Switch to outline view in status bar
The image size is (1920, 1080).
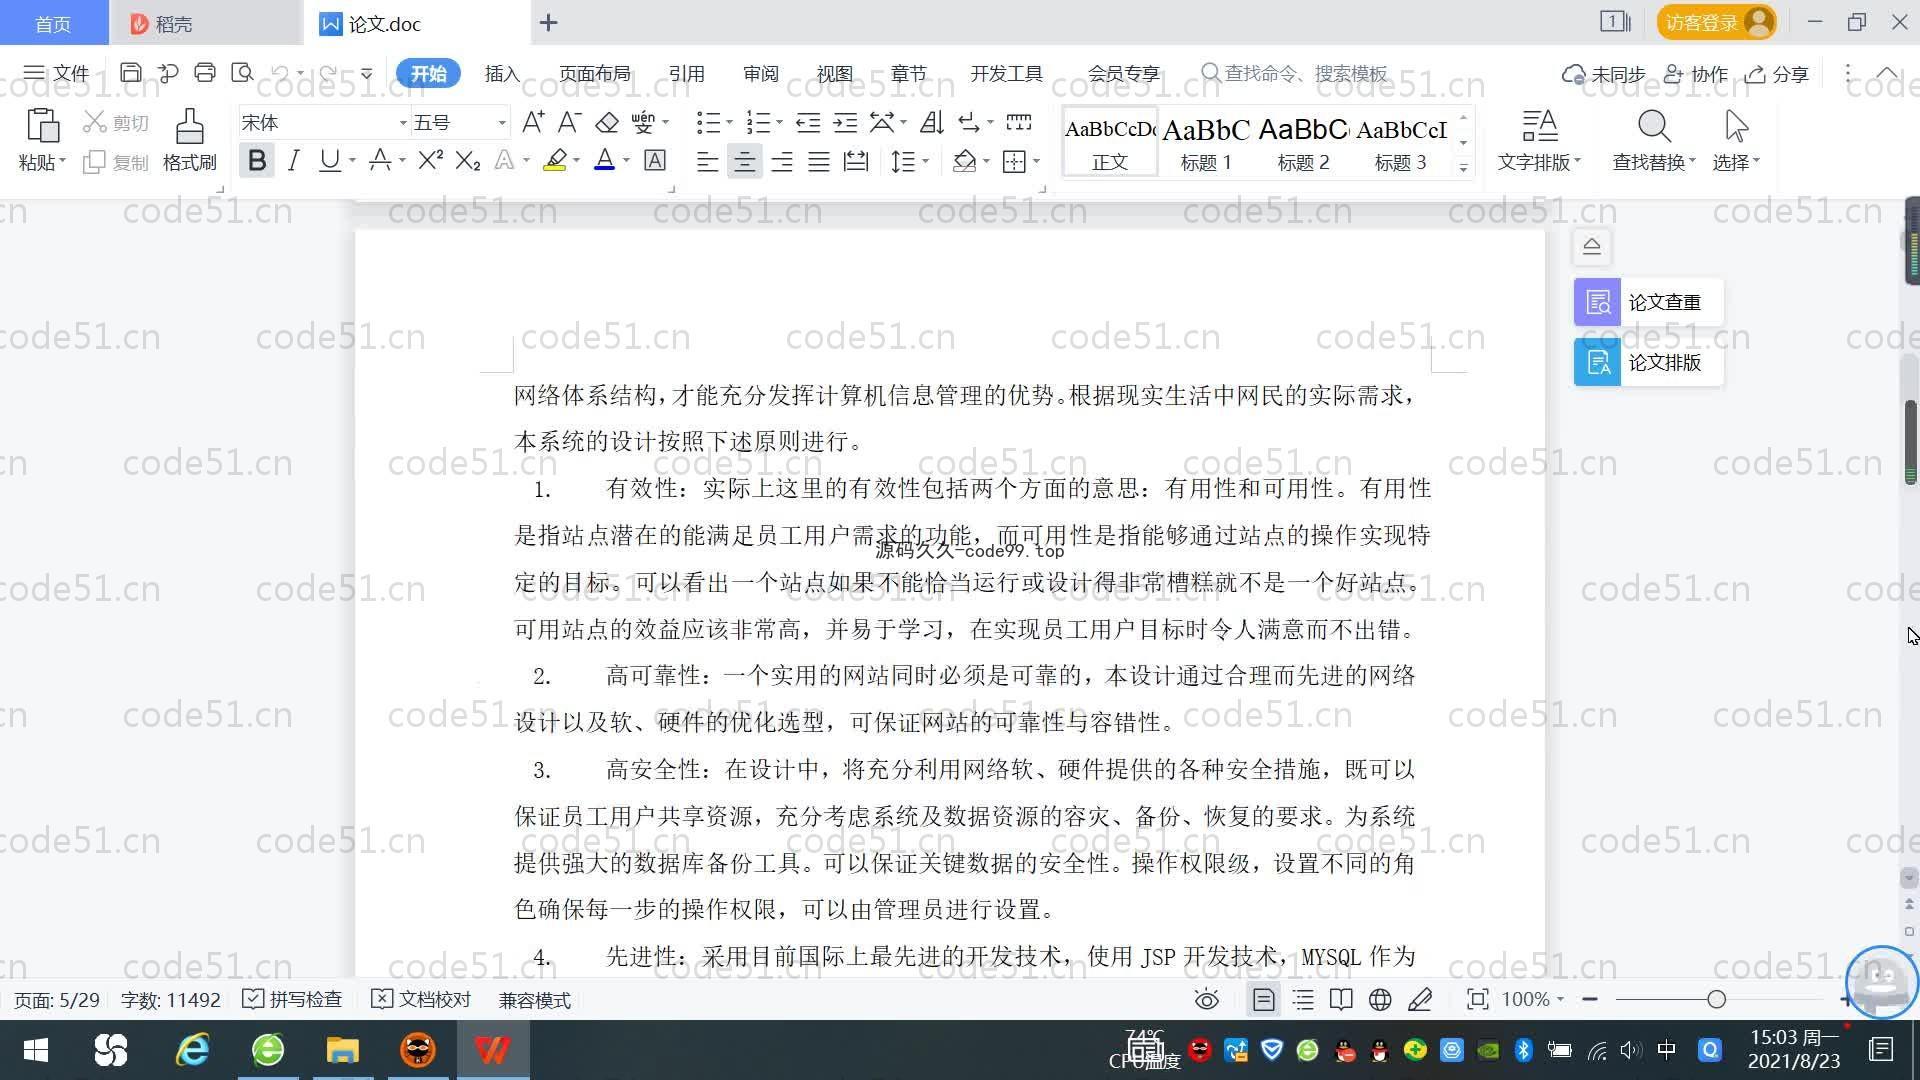point(1303,999)
